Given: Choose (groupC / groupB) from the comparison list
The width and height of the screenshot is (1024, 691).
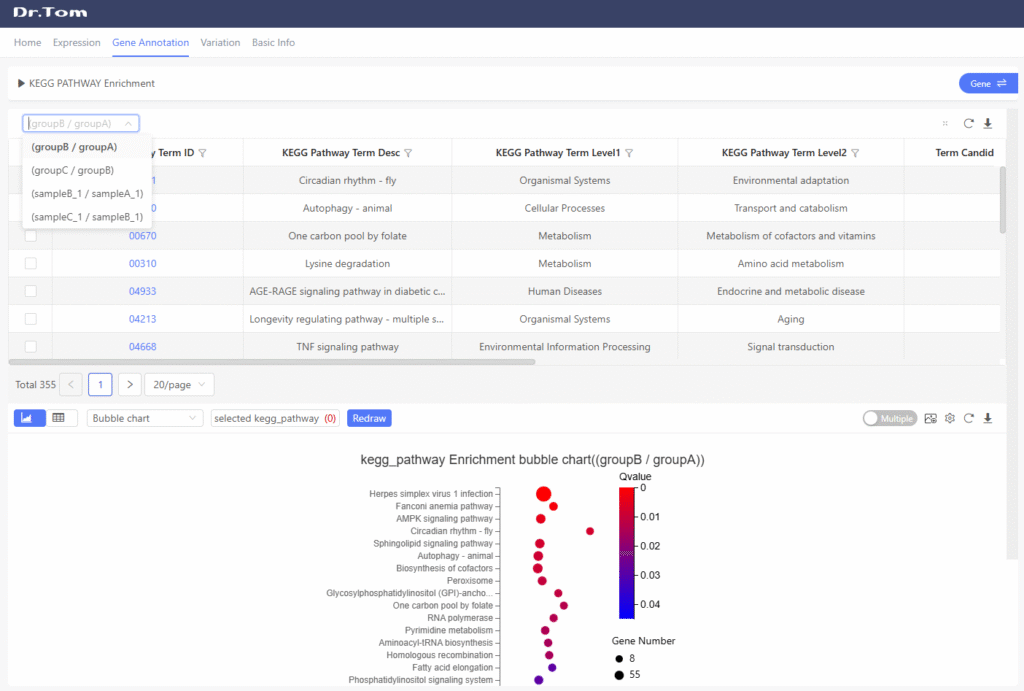Looking at the screenshot, I should [x=73, y=170].
